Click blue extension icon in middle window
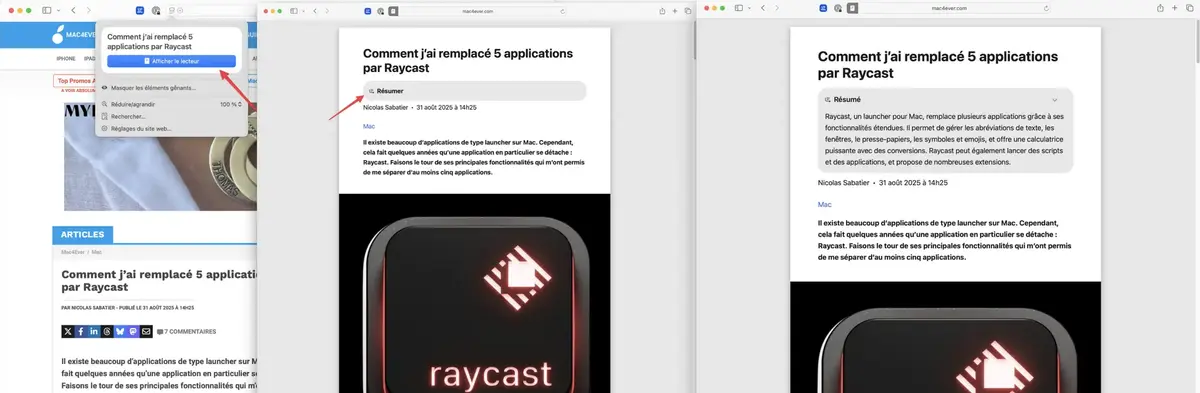1200x393 pixels. click(x=368, y=11)
